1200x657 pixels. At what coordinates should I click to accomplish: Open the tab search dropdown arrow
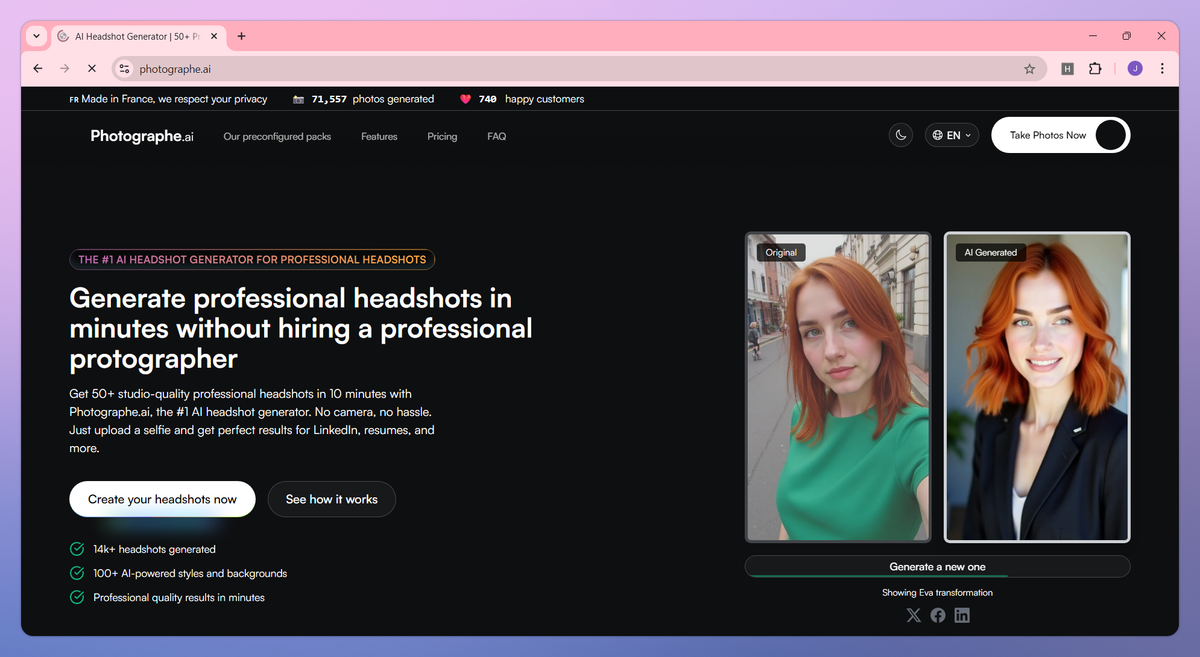37,36
